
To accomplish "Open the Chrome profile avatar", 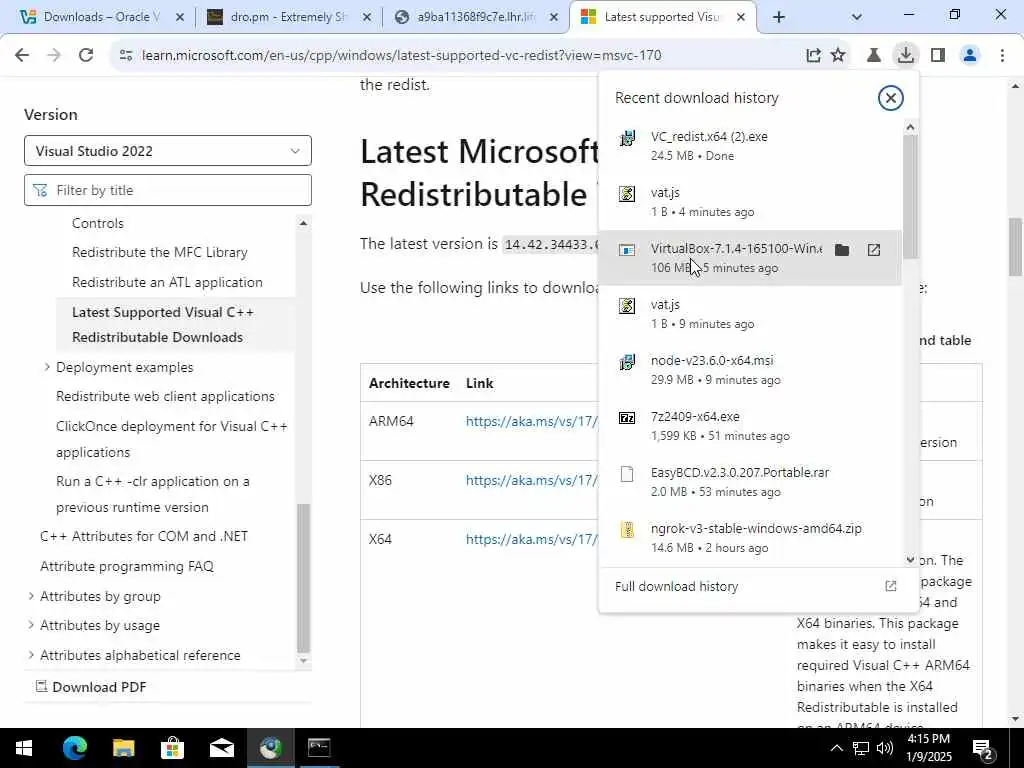I will (x=970, y=56).
